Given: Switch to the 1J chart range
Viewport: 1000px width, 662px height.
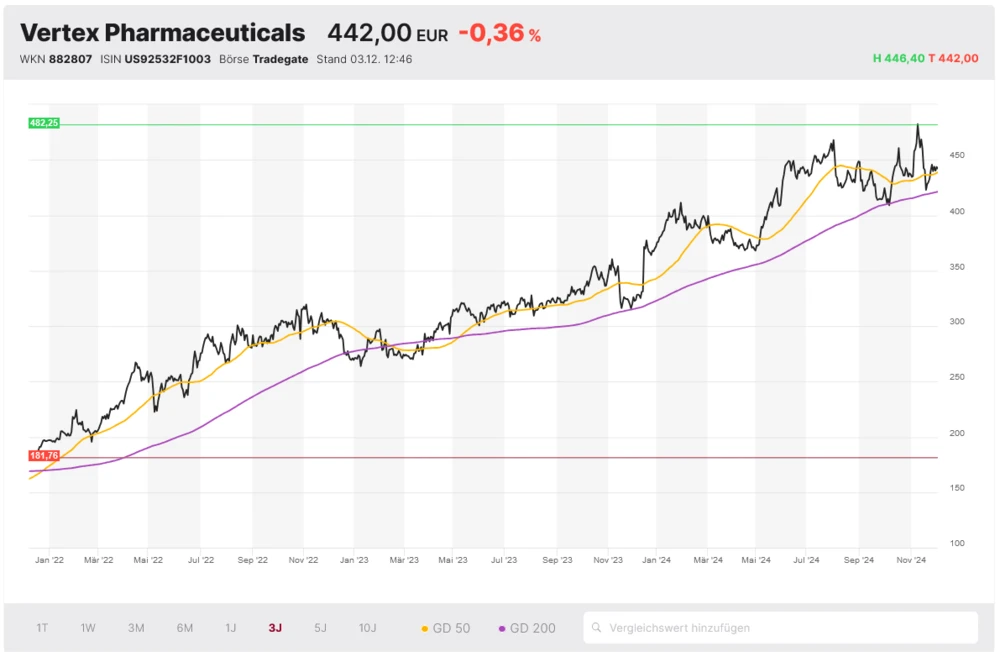Looking at the screenshot, I should pyautogui.click(x=232, y=628).
